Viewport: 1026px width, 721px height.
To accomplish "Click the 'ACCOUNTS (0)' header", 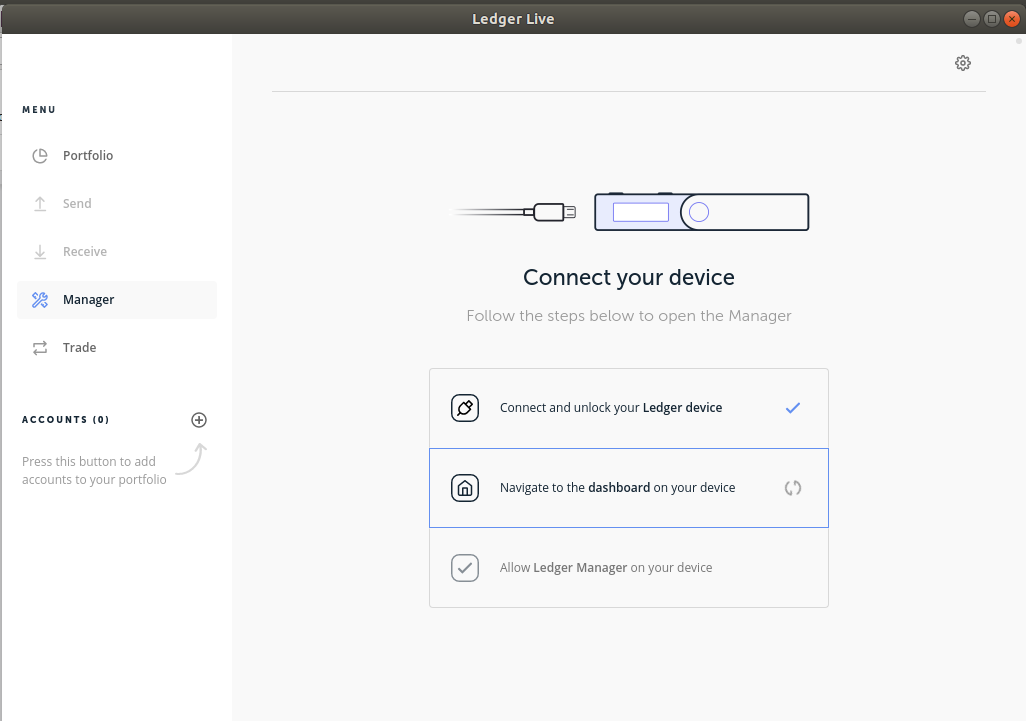I will click(65, 419).
